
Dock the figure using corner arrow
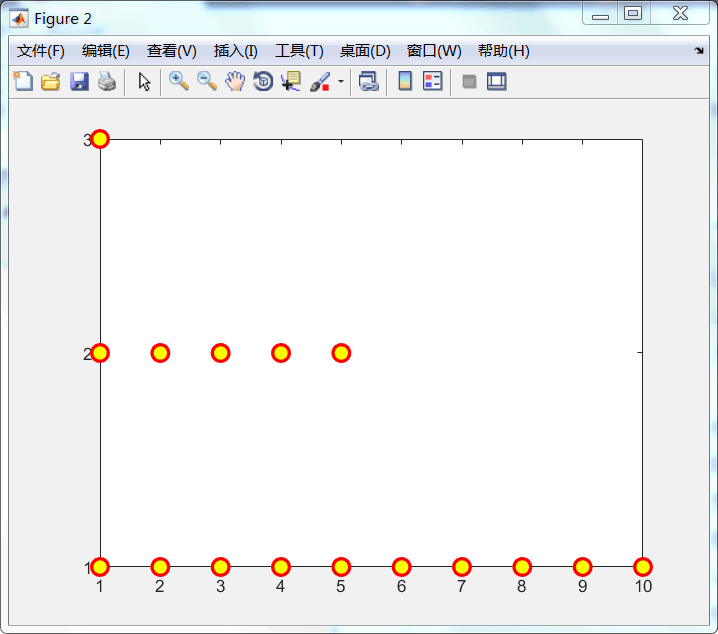[699, 50]
